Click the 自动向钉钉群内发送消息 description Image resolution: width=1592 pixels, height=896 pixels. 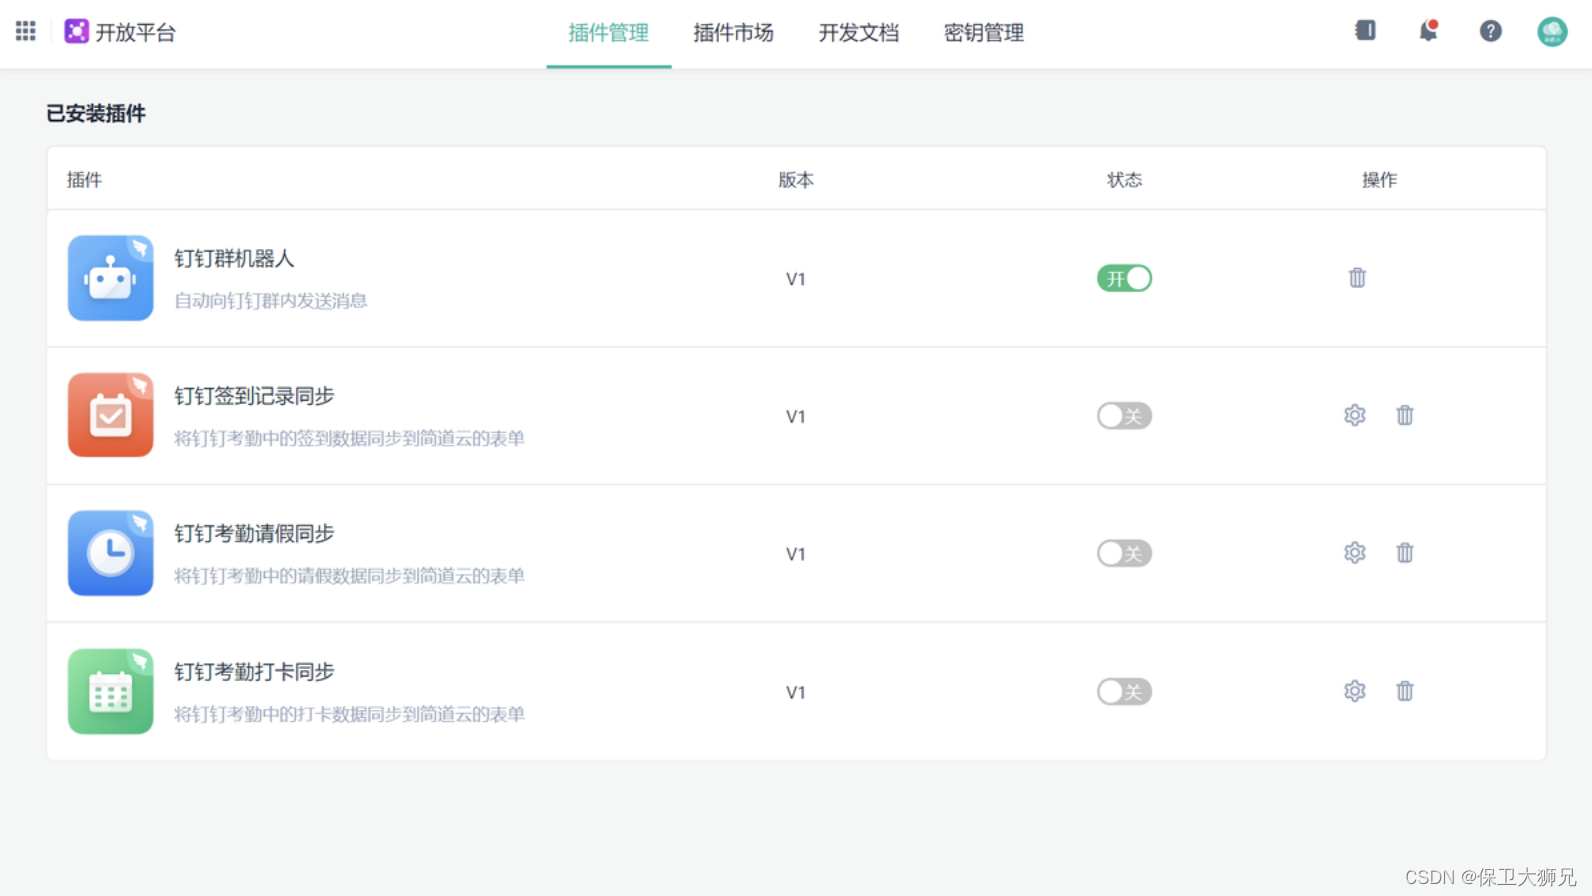coord(271,301)
